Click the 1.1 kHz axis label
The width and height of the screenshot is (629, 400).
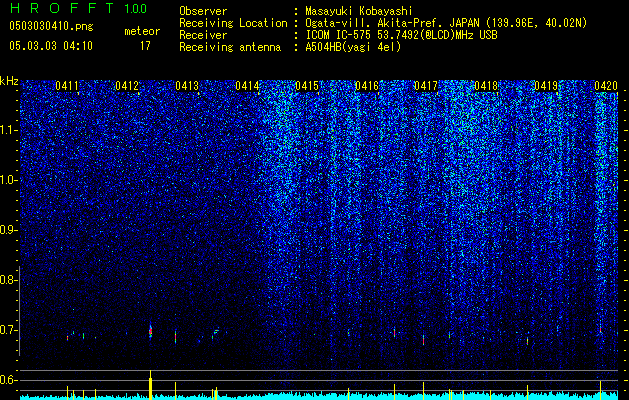[x=7, y=130]
